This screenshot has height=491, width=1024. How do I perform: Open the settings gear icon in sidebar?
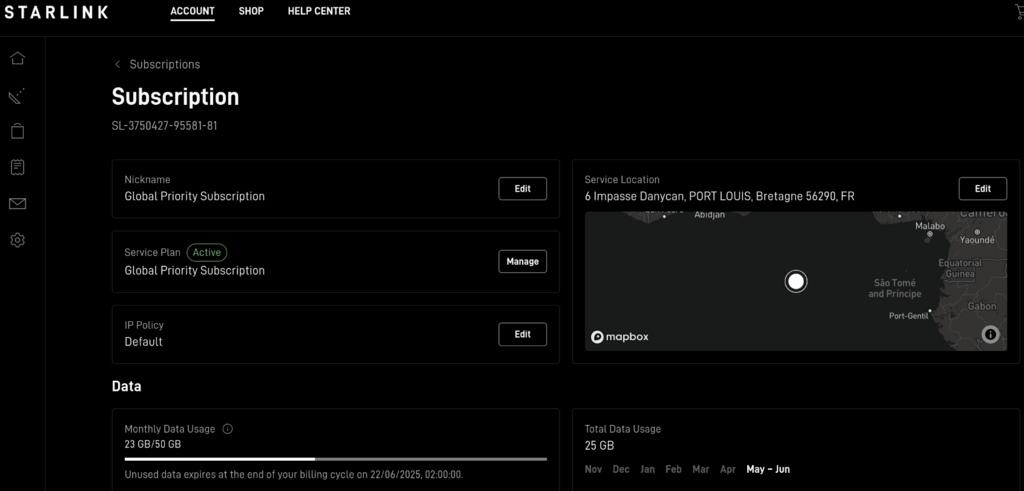(18, 240)
